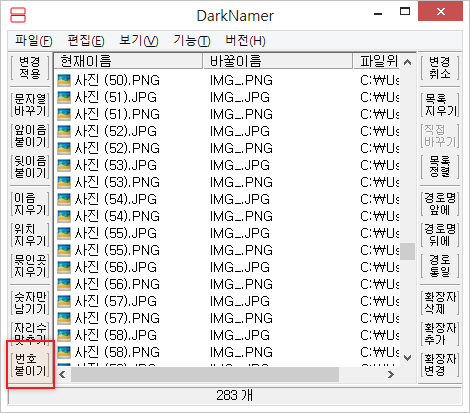Screen dimensions: 470x413
Task: Click the vertical scrollbar thumb
Action: [x=407, y=251]
